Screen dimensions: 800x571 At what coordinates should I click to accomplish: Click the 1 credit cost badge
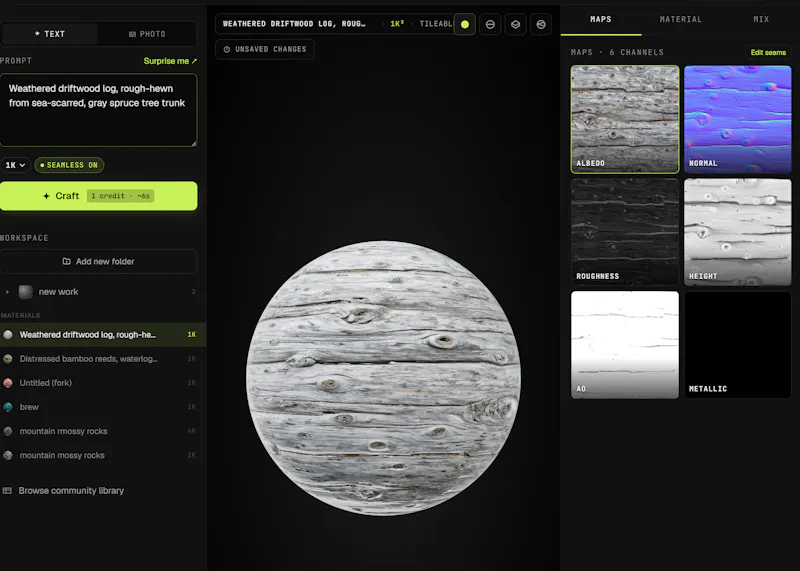coord(120,196)
